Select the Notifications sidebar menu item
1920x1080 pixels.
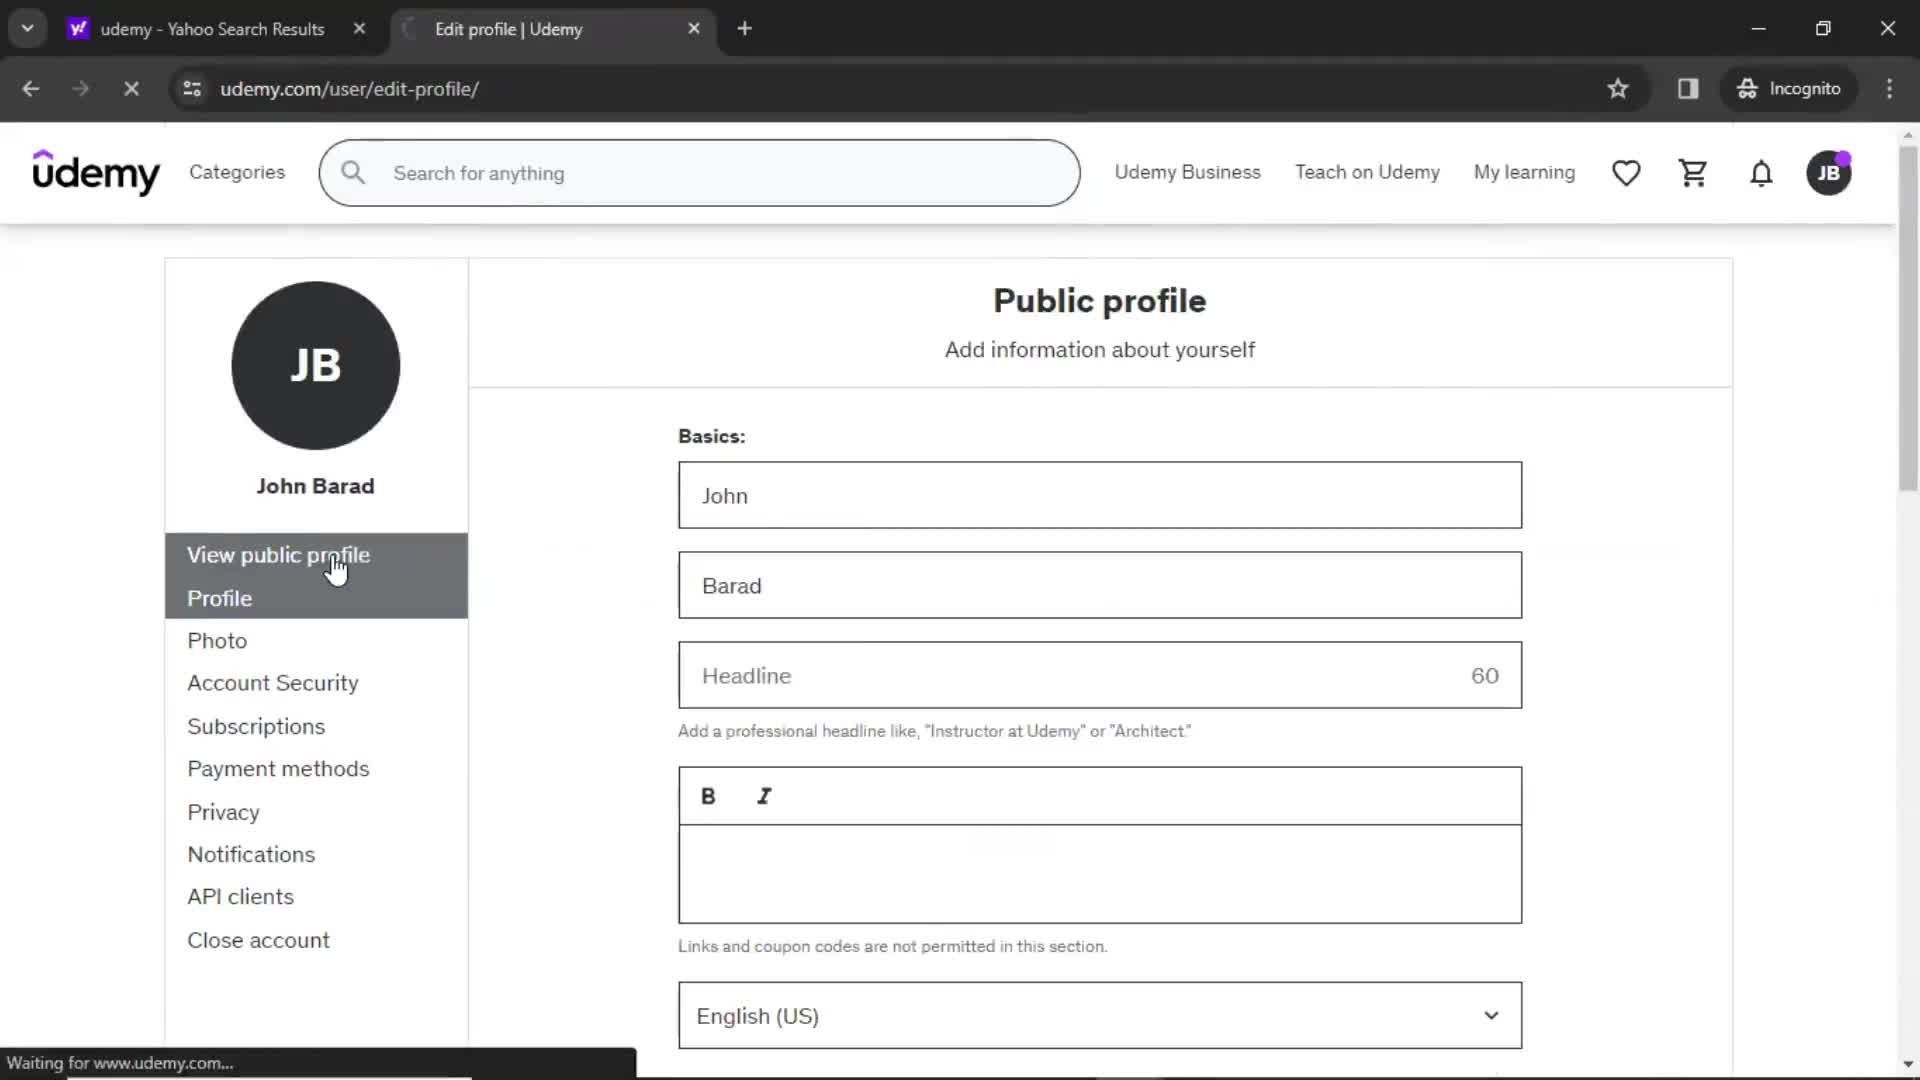(249, 855)
